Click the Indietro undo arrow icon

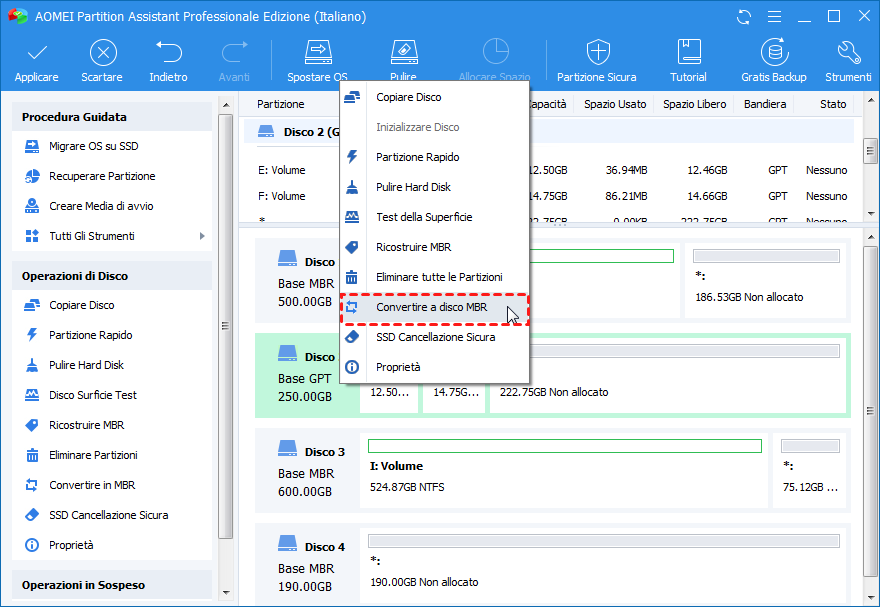click(168, 53)
